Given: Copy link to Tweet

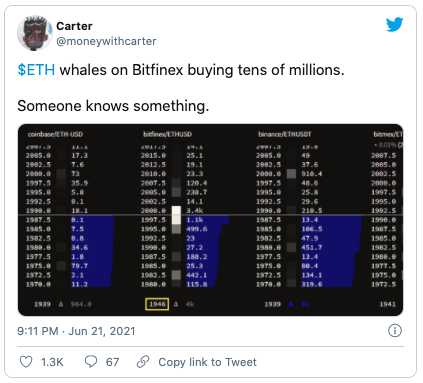Looking at the screenshot, I should [207, 362].
